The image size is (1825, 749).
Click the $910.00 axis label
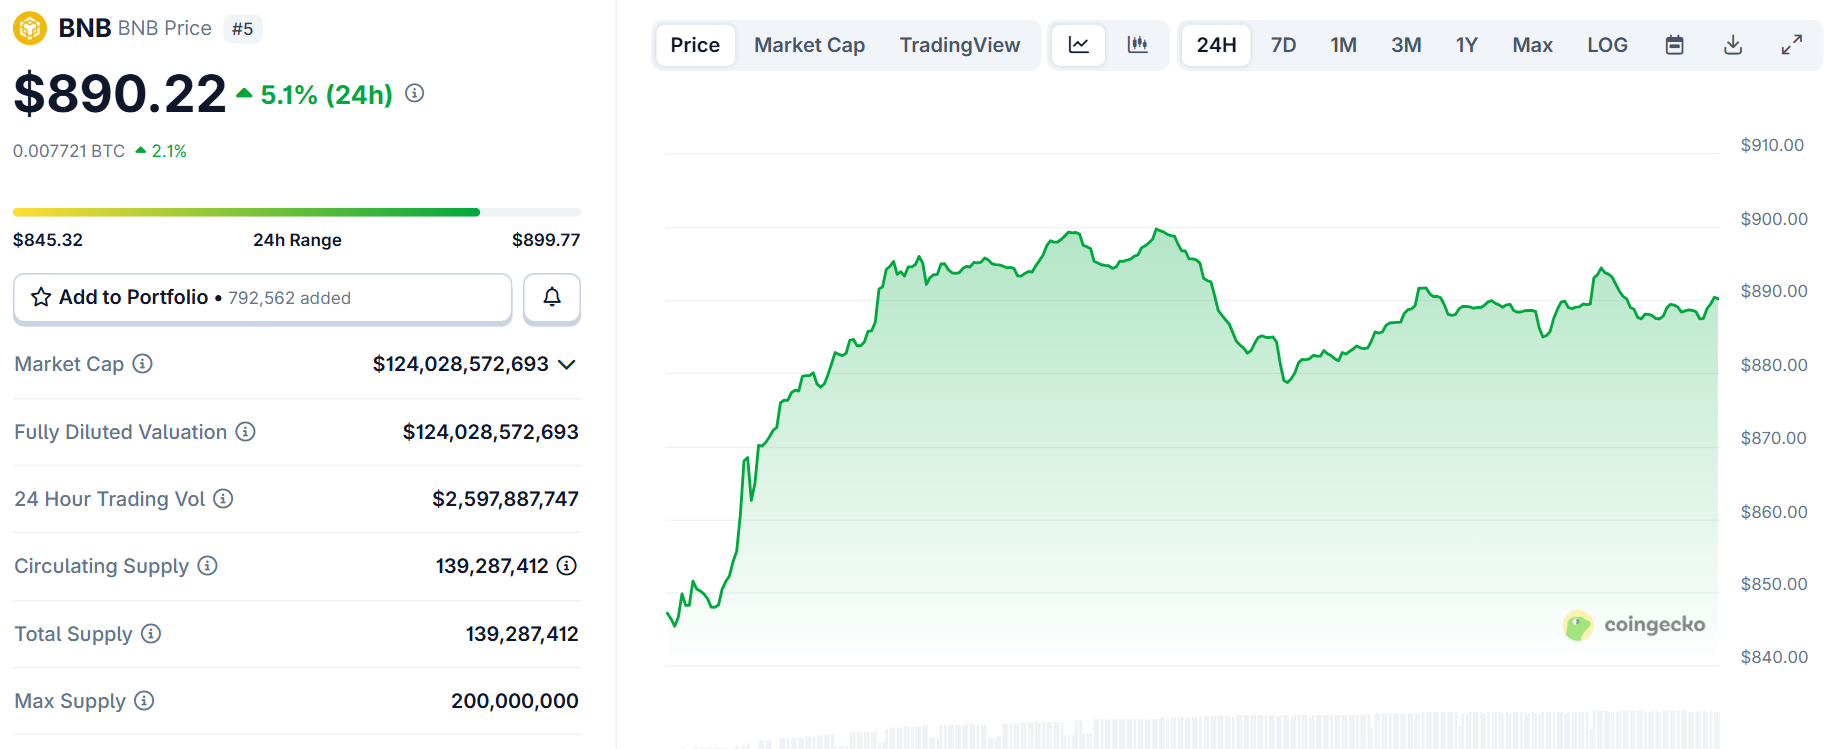tap(1772, 145)
